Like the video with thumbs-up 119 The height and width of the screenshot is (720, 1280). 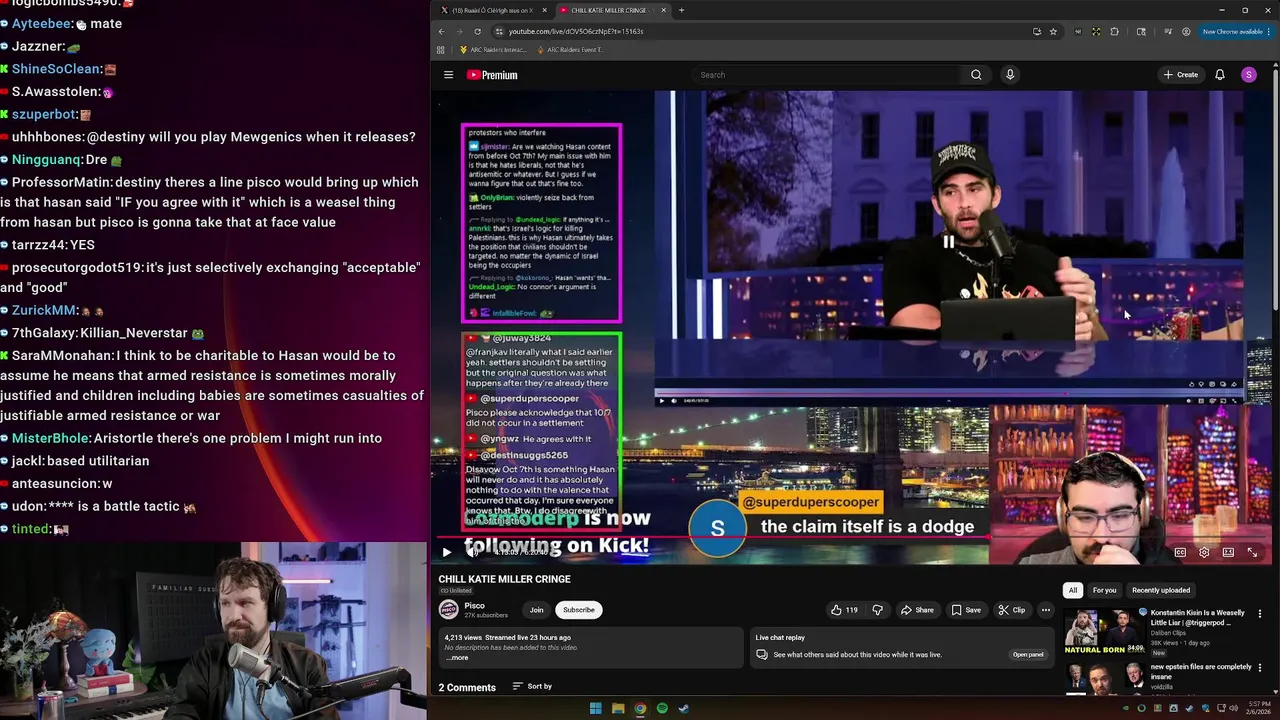pos(845,610)
